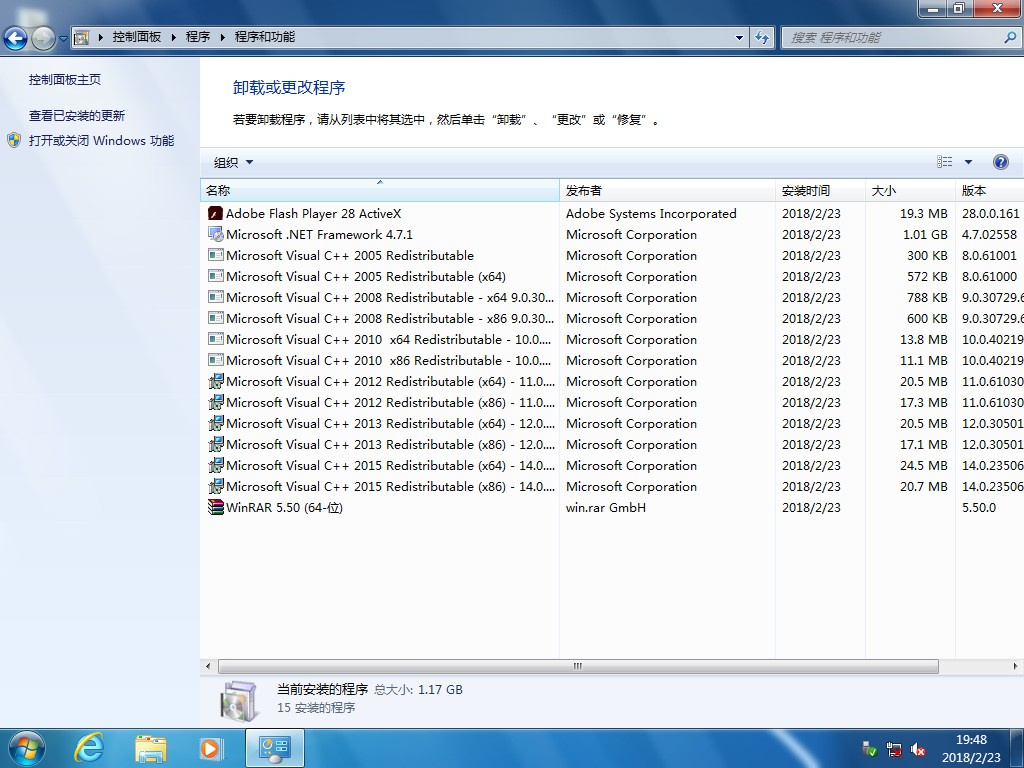
Task: Click icon of Visual C++ 2012 Redistributable (x86)
Action: [x=216, y=402]
